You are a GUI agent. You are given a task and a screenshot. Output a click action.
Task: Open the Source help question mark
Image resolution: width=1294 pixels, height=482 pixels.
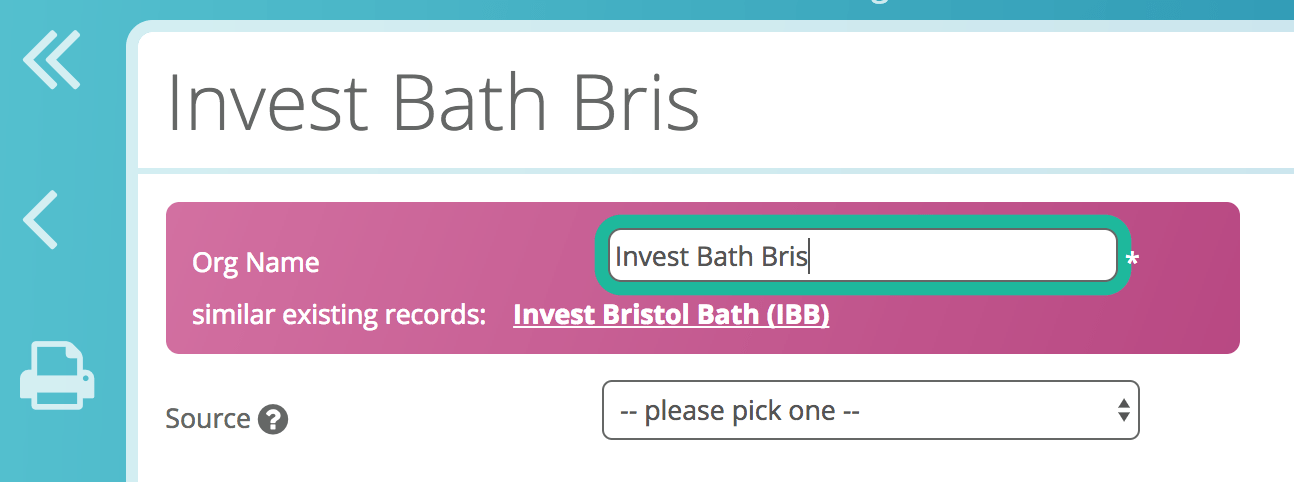[x=273, y=419]
